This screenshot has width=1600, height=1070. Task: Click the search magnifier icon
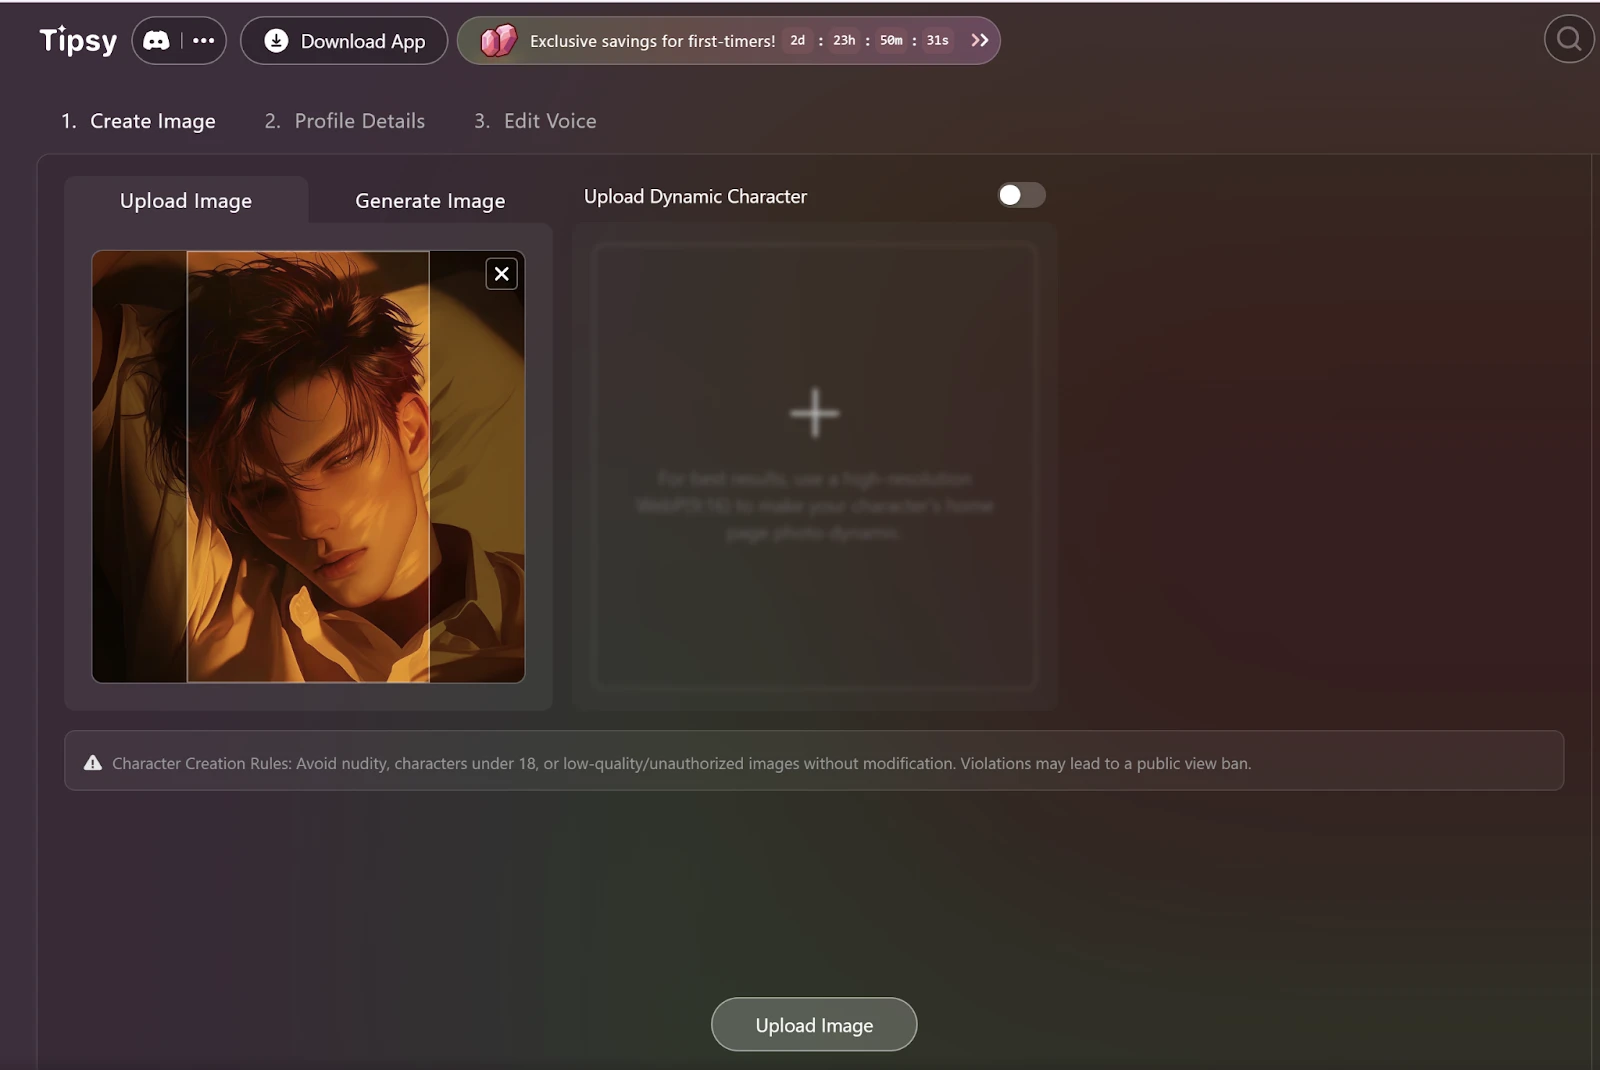coord(1569,39)
